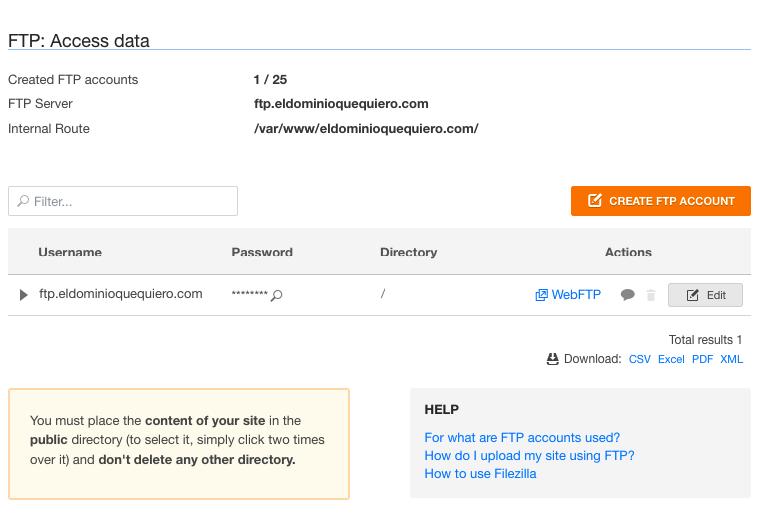The width and height of the screenshot is (779, 516).
Task: Sort table by Directory column
Action: click(x=408, y=252)
